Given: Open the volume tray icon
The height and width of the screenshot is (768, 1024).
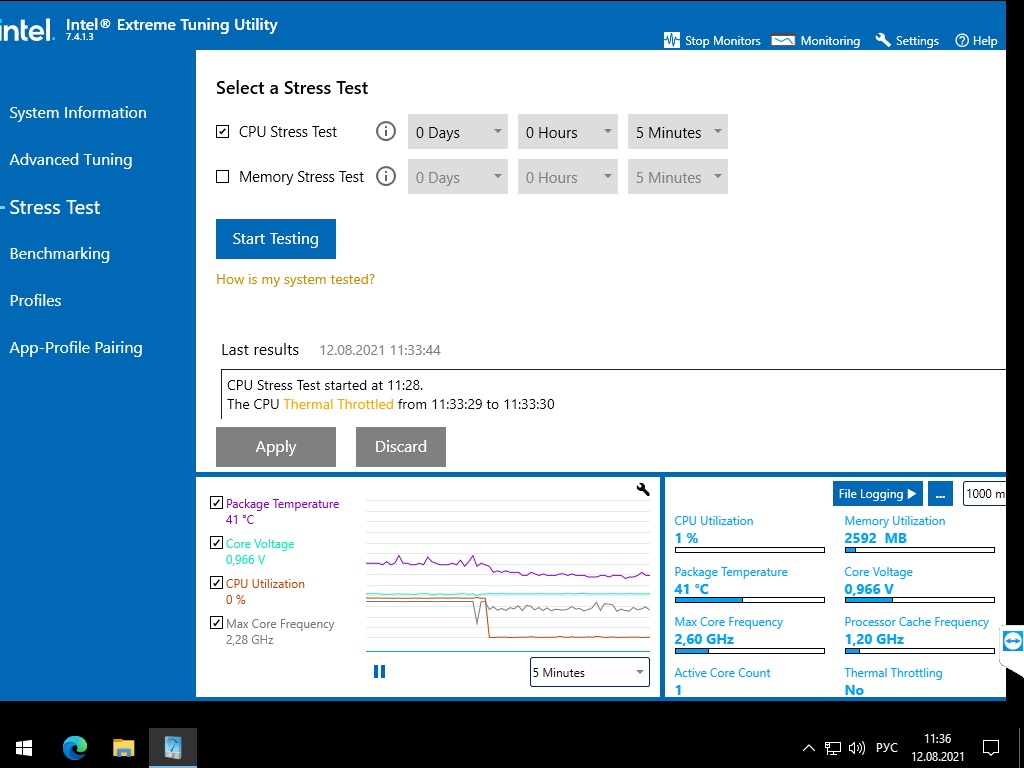Looking at the screenshot, I should pyautogui.click(x=856, y=748).
